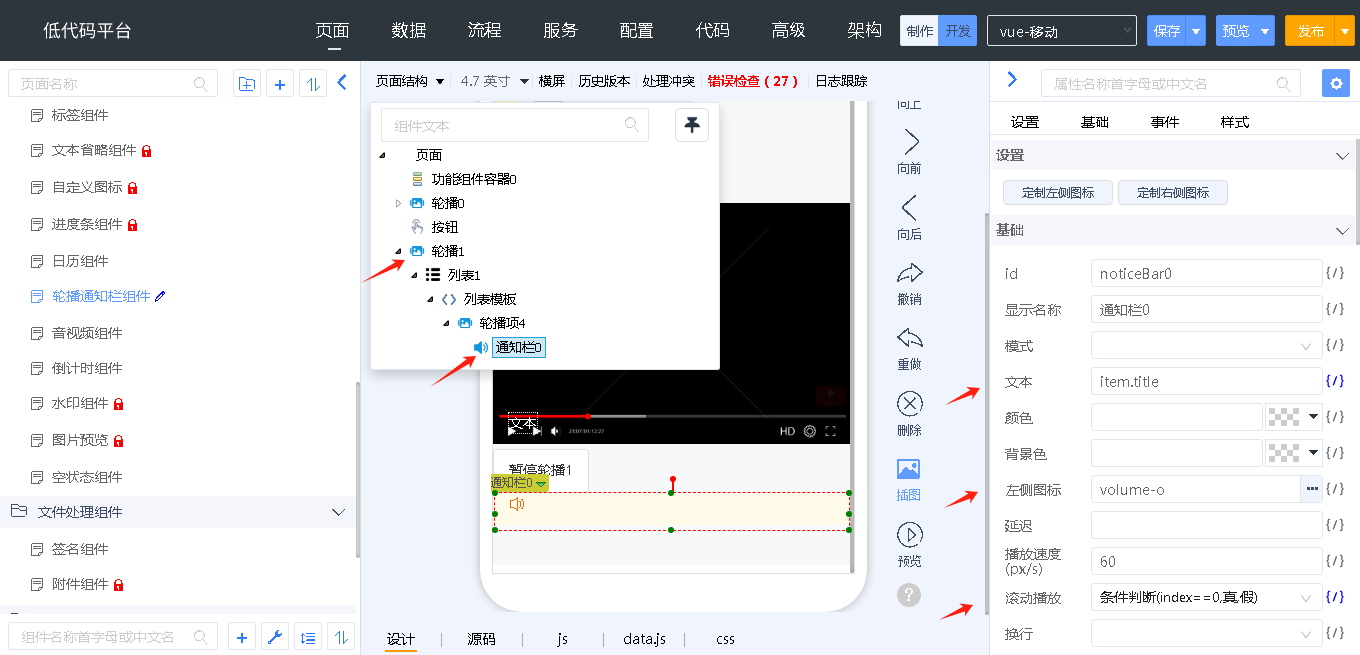Open the 背景色 color swatch picker

tap(1294, 453)
